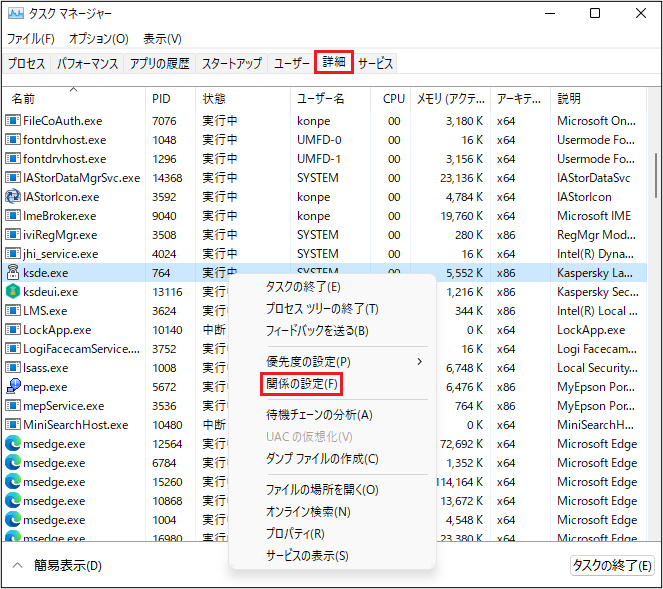Switch to the プロセス tab
663x589 pixels.
pos(26,63)
